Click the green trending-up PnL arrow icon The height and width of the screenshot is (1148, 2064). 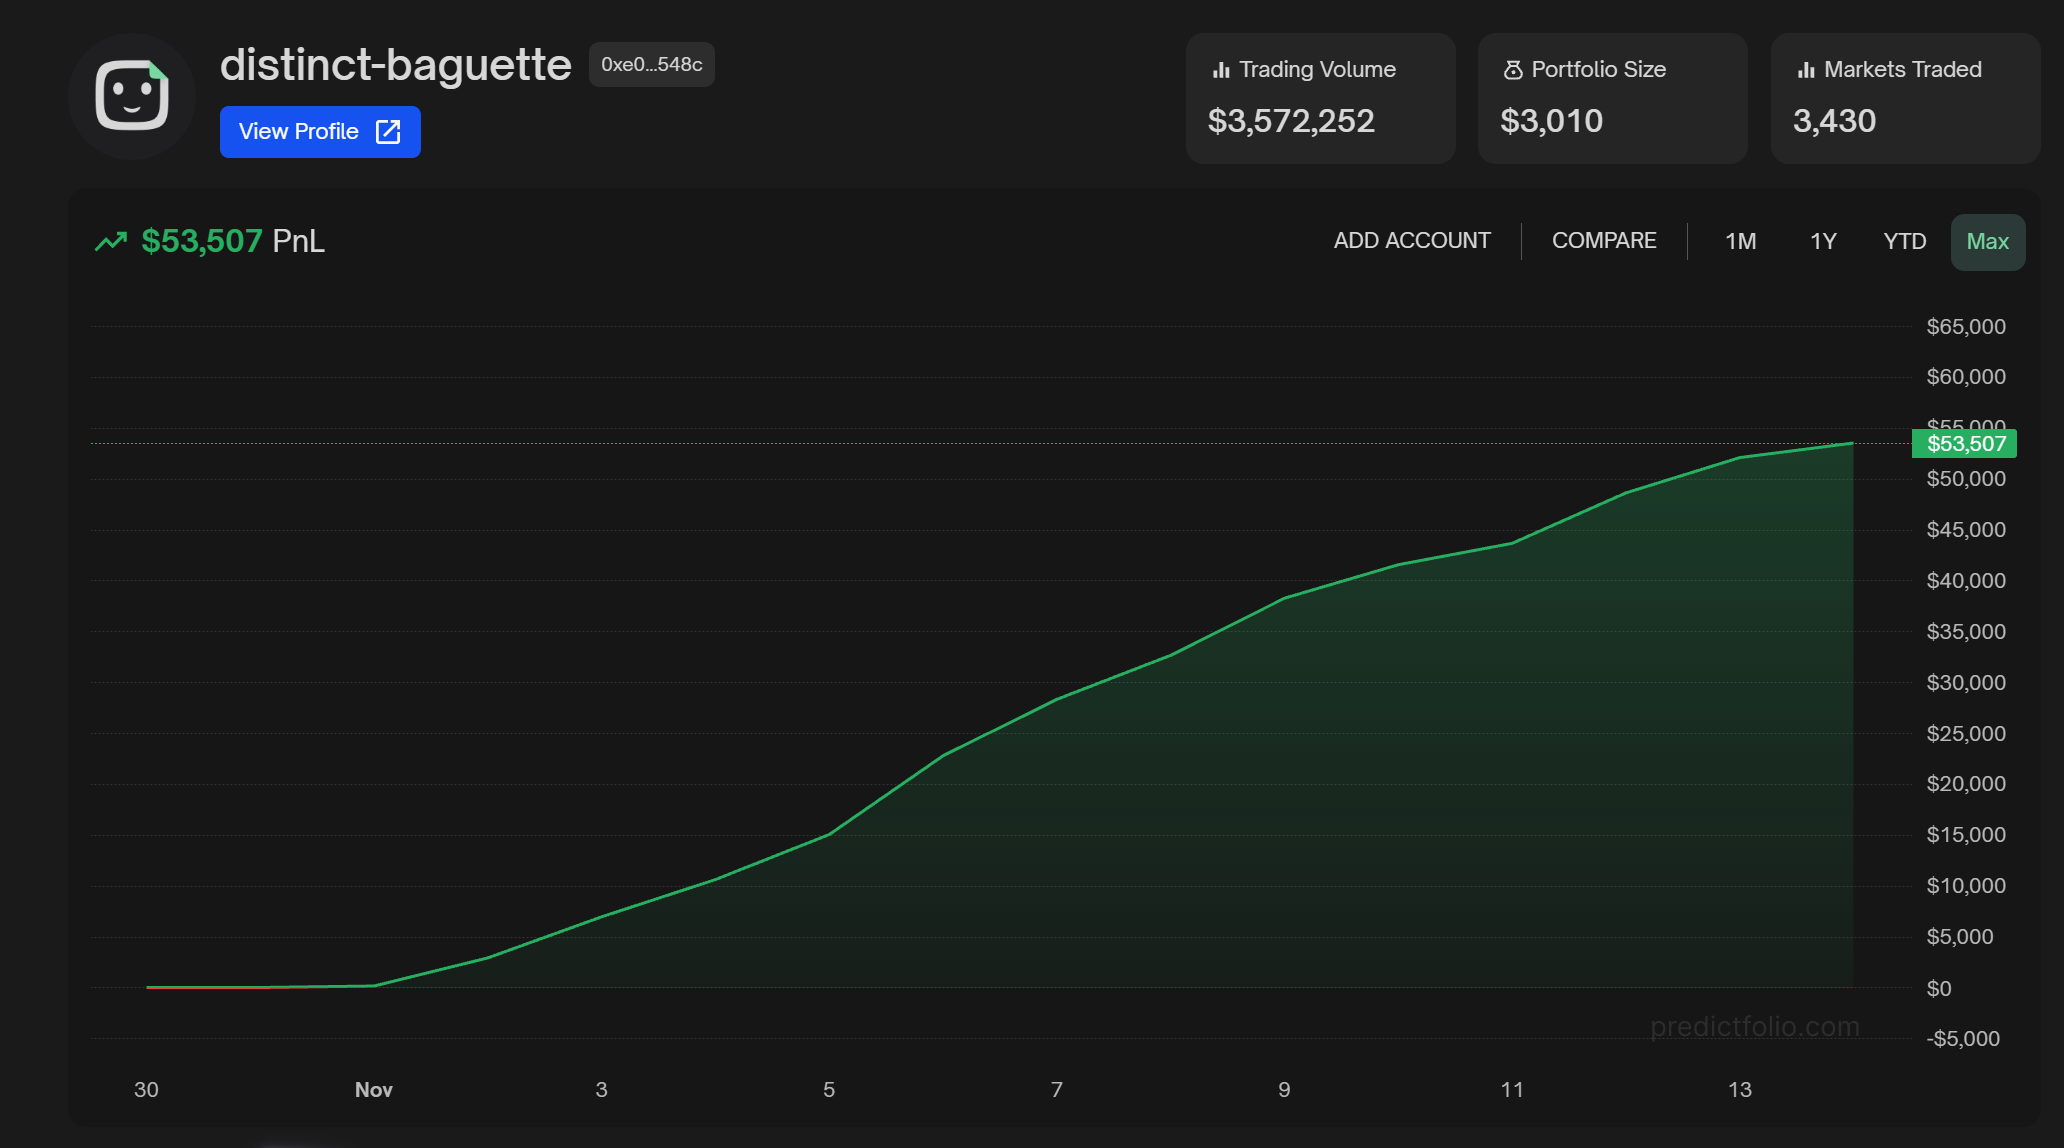(x=111, y=241)
